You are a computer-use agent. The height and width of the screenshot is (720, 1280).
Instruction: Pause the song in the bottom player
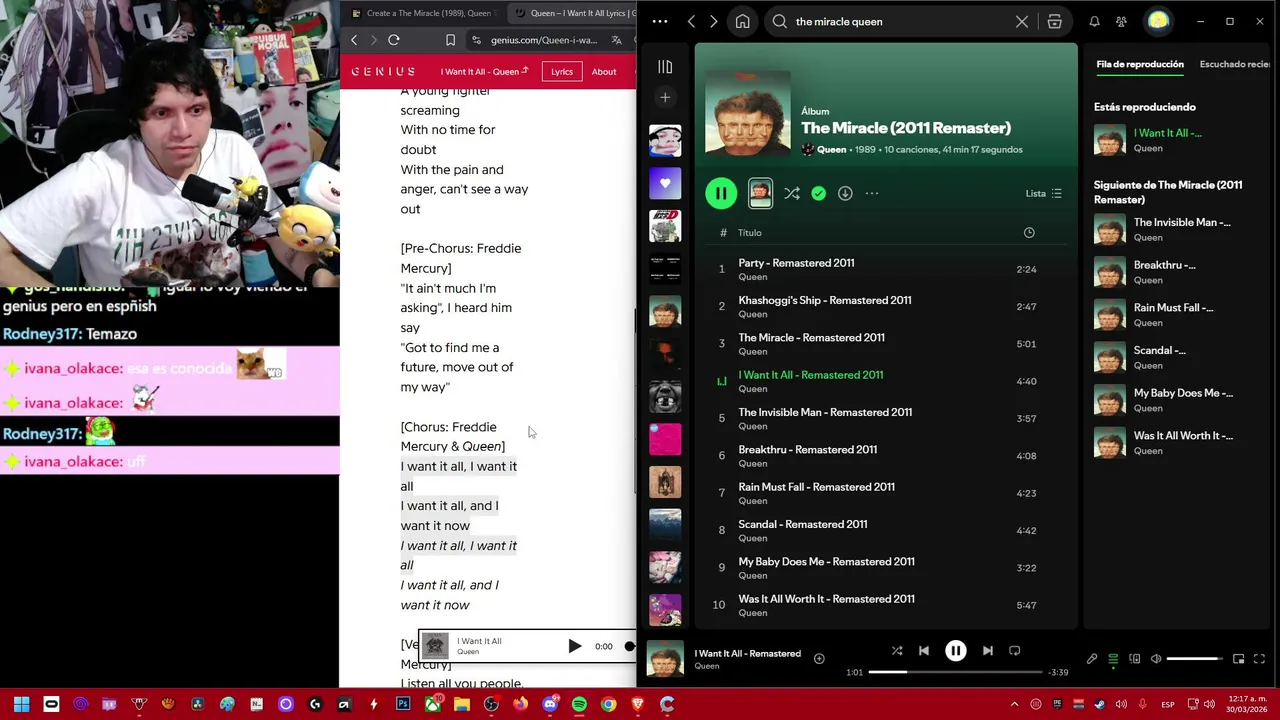tap(956, 651)
